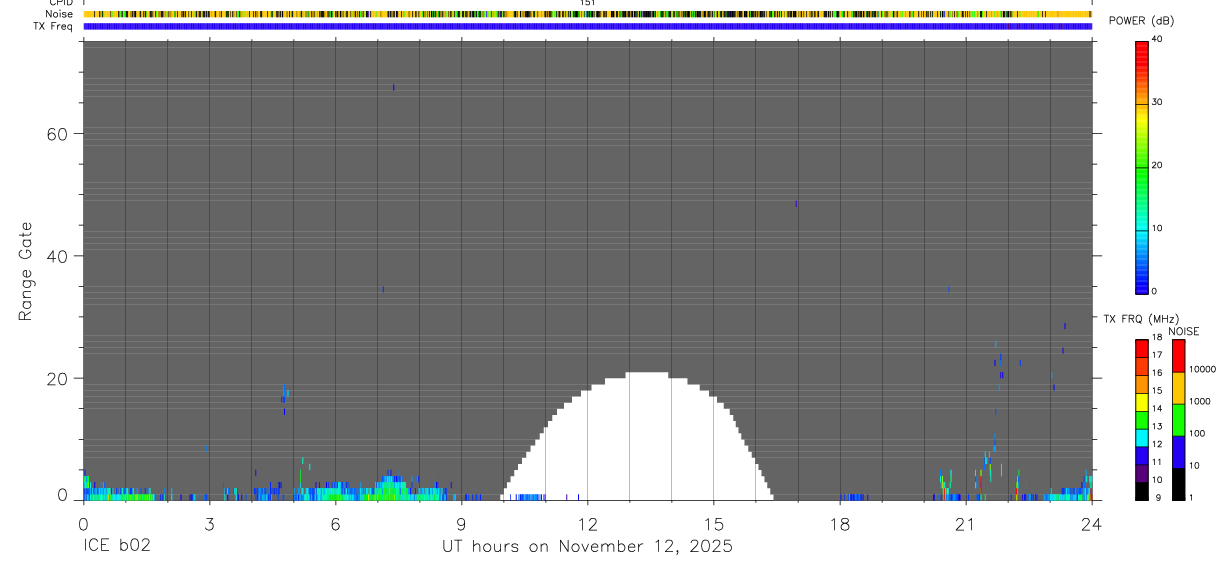Click the 24 hour tick on time axis
The height and width of the screenshot is (567, 1228).
pos(1091,523)
